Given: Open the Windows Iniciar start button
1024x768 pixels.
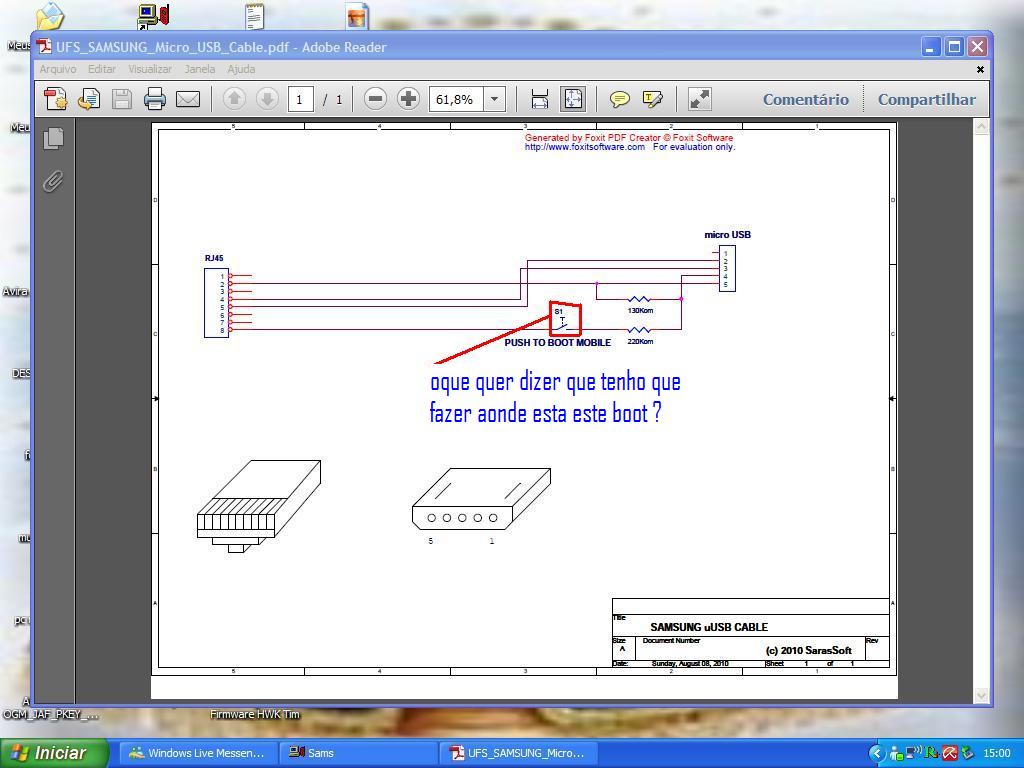Looking at the screenshot, I should [50, 753].
